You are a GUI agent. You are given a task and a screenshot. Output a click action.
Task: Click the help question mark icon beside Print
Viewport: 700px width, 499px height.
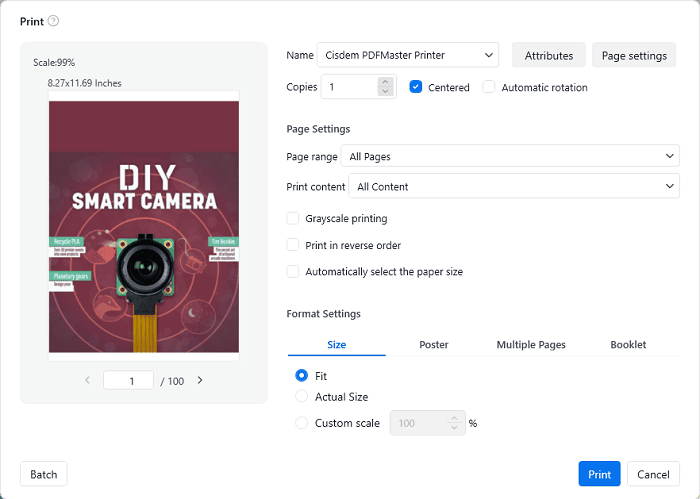click(53, 21)
